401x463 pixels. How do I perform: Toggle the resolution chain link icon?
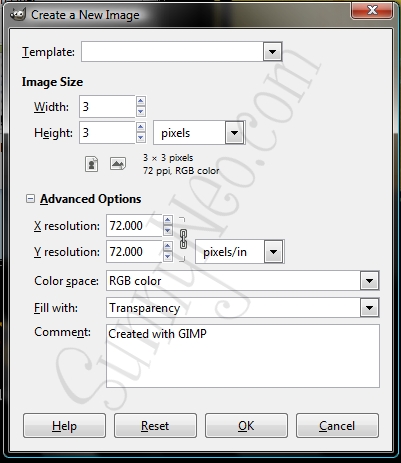[x=183, y=239]
